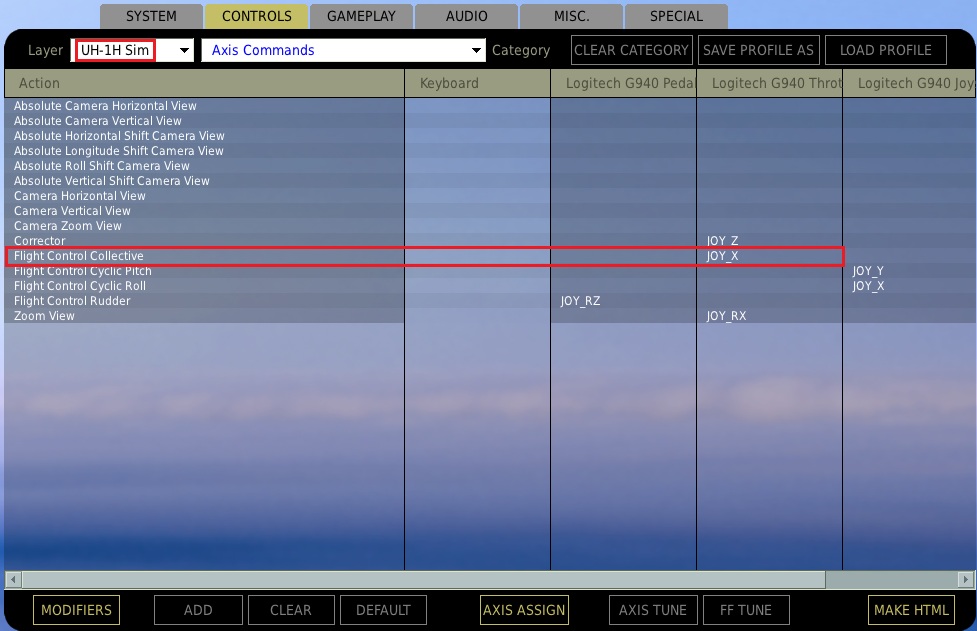Select the Camera Horizontal View row
Image resolution: width=977 pixels, height=631 pixels.
tap(204, 196)
